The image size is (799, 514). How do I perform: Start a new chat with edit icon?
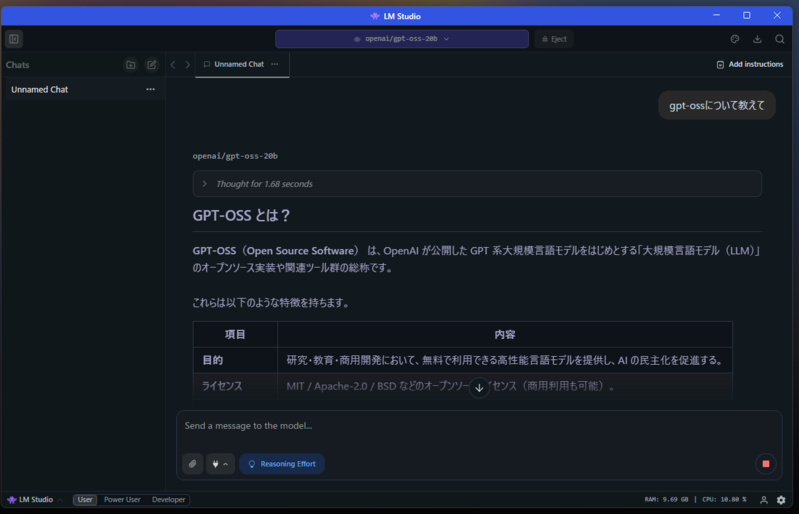pos(151,65)
